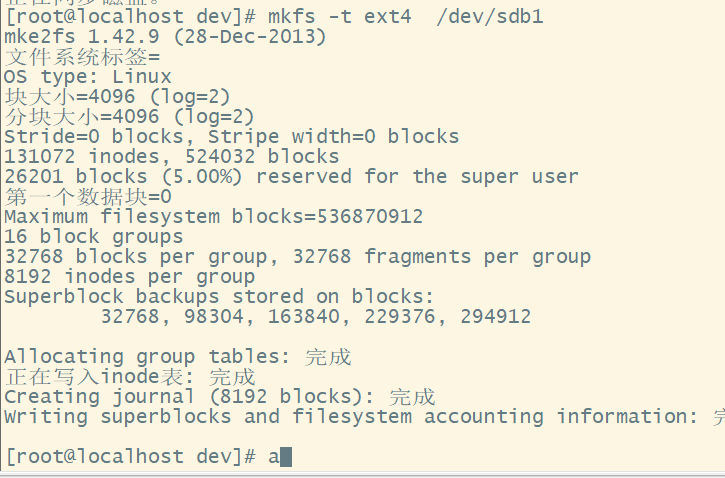Image resolution: width=725 pixels, height=478 pixels.
Task: Click the "OS type: Linux" line
Action: click(x=88, y=77)
